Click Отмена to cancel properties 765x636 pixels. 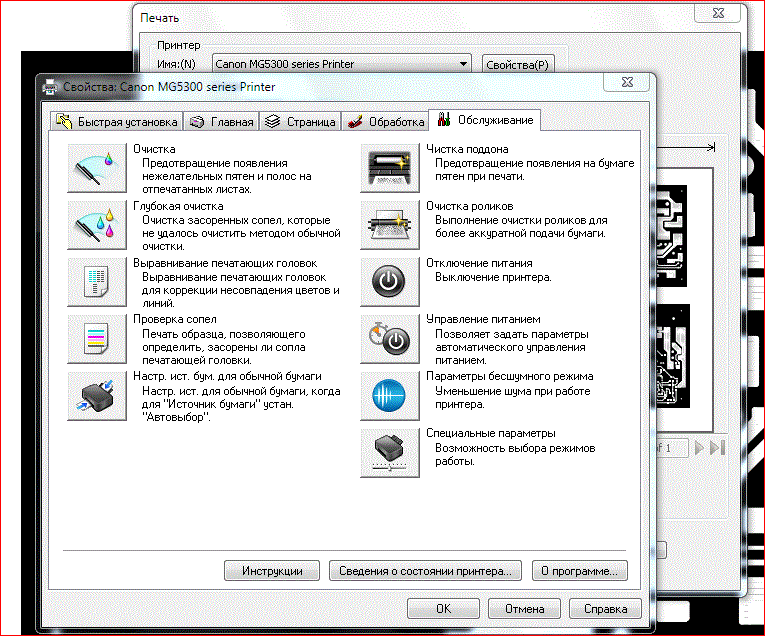coord(524,609)
